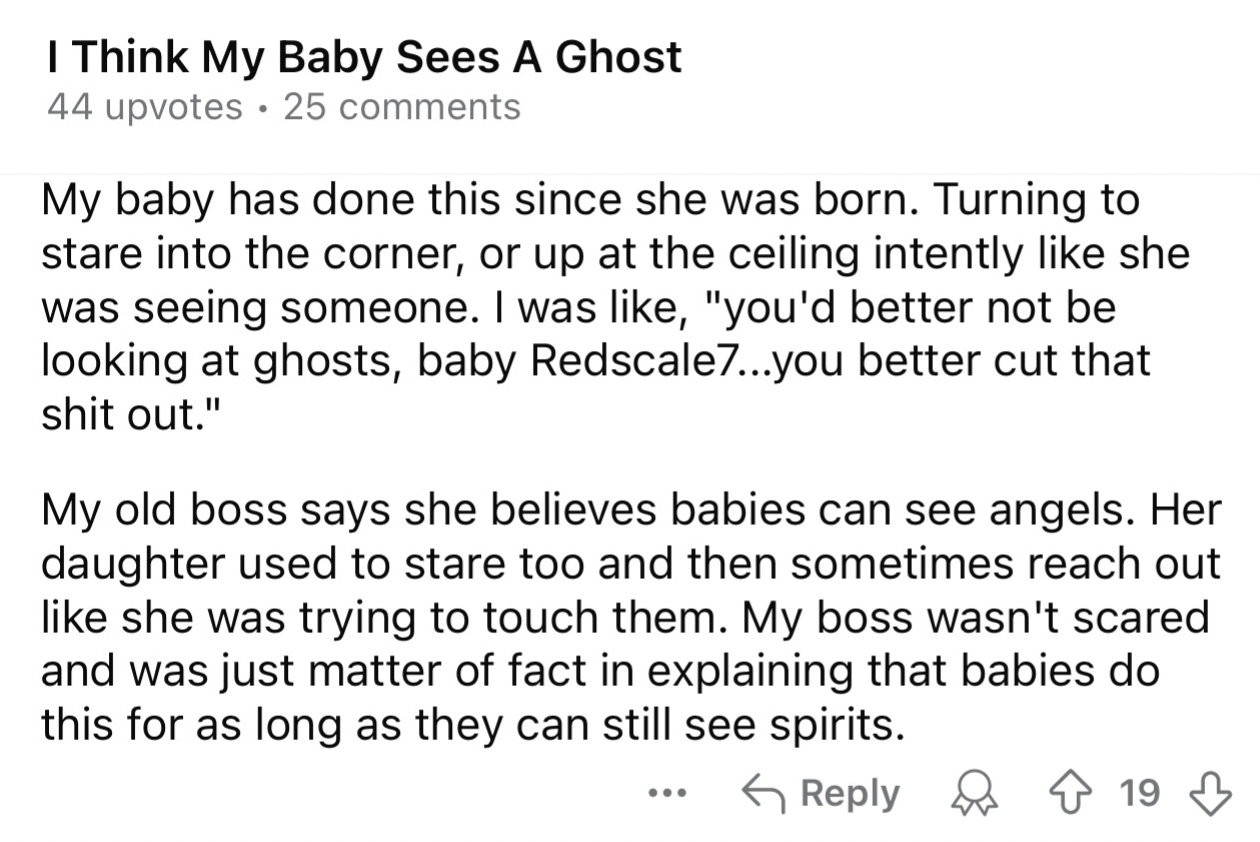Open the 25 comments link
The image size is (1260, 842).
point(402,106)
